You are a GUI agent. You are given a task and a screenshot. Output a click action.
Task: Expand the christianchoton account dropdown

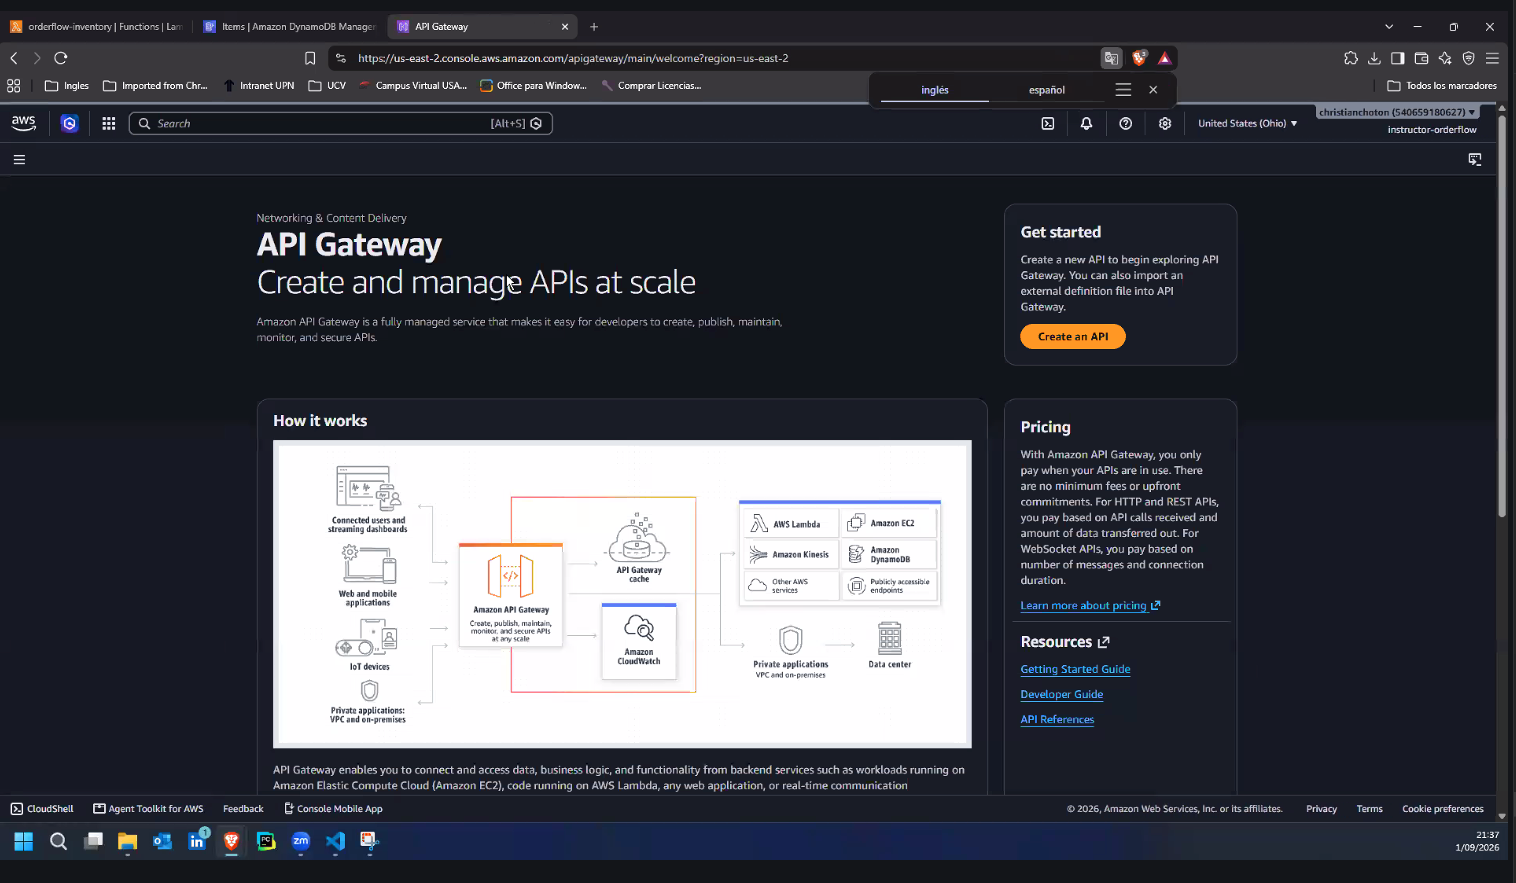coord(1396,112)
